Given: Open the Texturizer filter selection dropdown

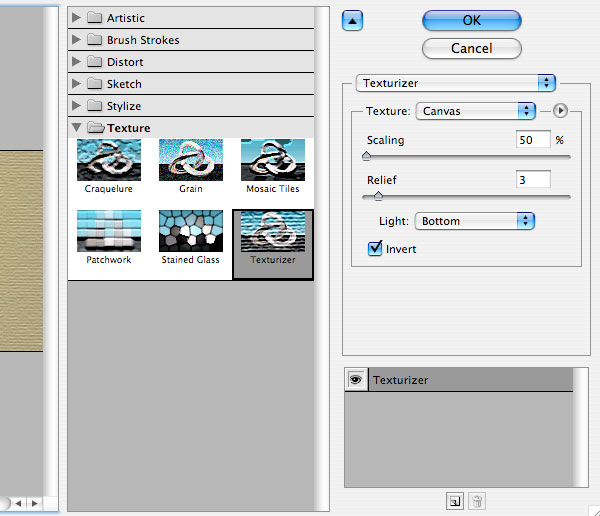Looking at the screenshot, I should (455, 83).
